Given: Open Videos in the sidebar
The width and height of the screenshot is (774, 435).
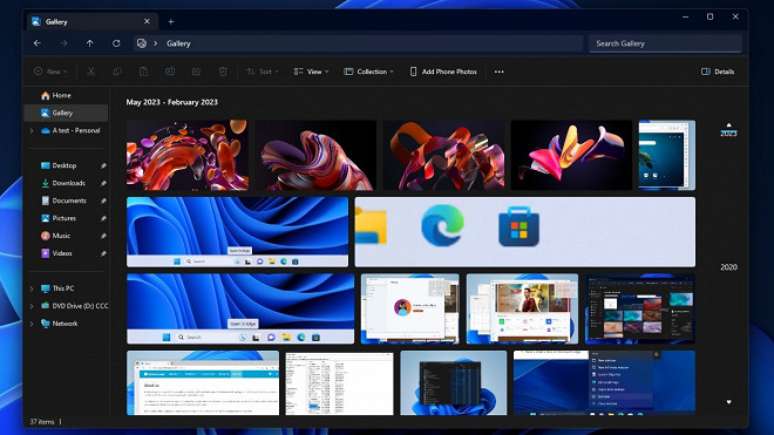Looking at the screenshot, I should pos(57,253).
